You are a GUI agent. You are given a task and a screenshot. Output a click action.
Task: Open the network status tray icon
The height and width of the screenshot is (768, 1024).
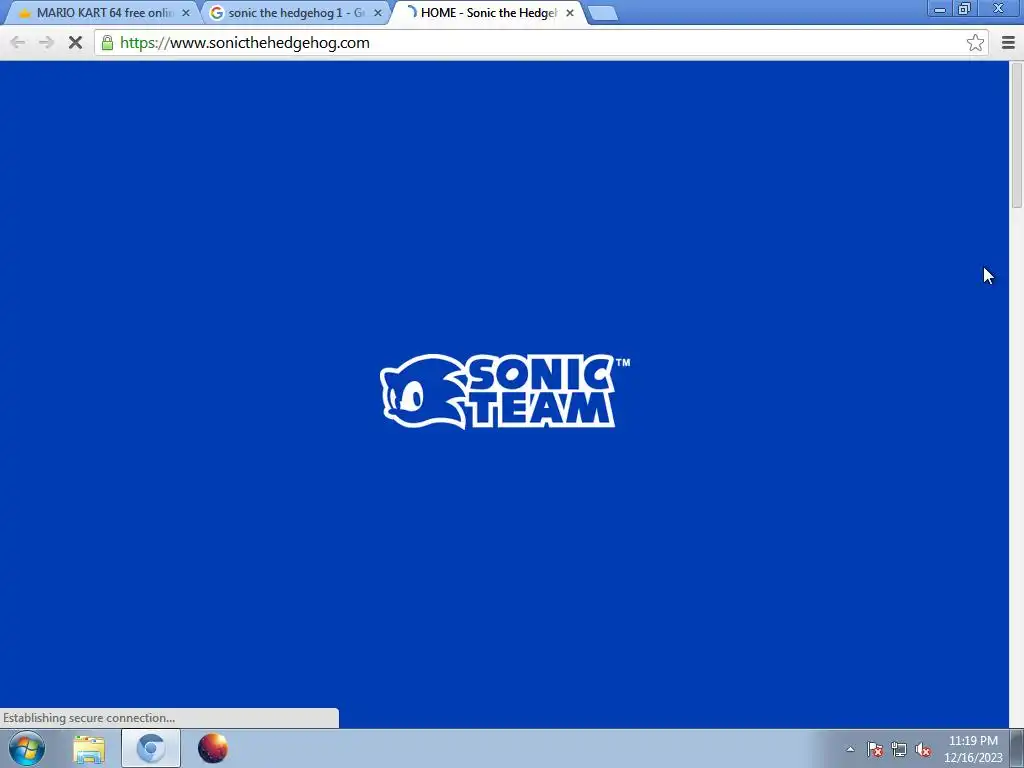point(899,749)
